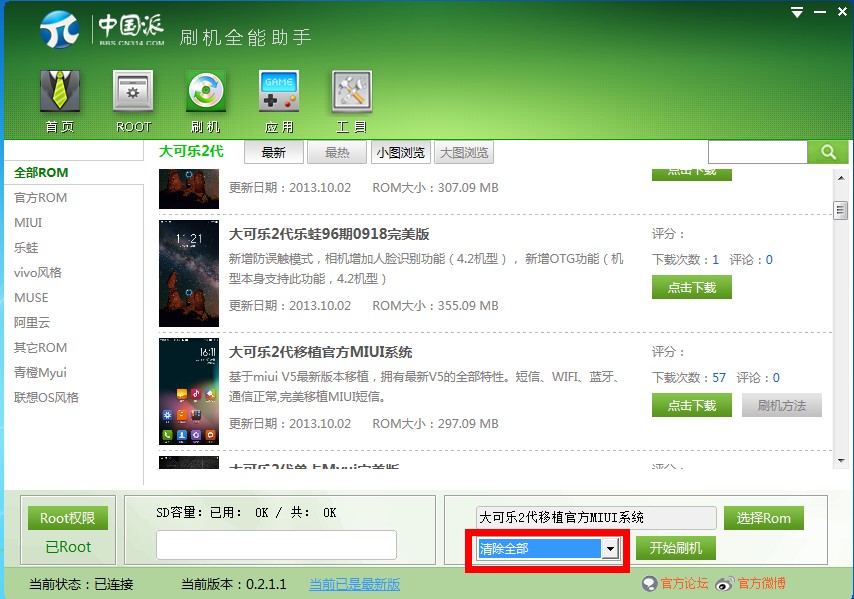The width and height of the screenshot is (854, 599).
Task: Open 刷机方法 for MIUI ROM
Action: tap(782, 406)
